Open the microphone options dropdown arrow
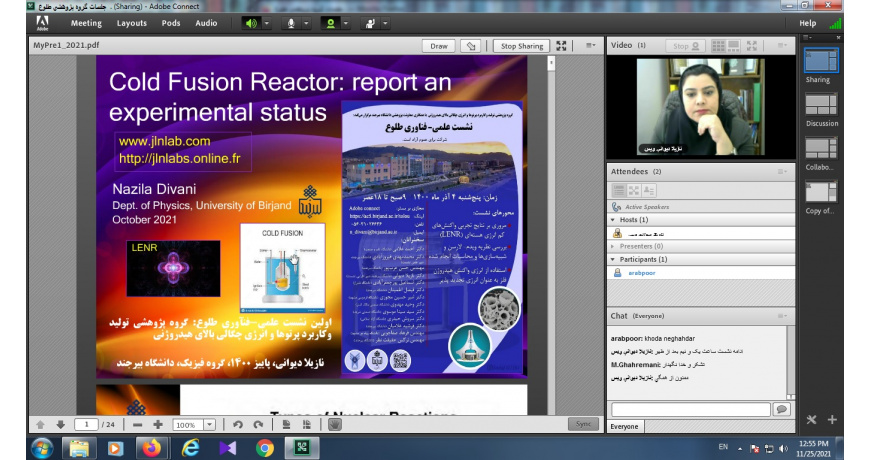Image resolution: width=870 pixels, height=460 pixels. [x=306, y=23]
